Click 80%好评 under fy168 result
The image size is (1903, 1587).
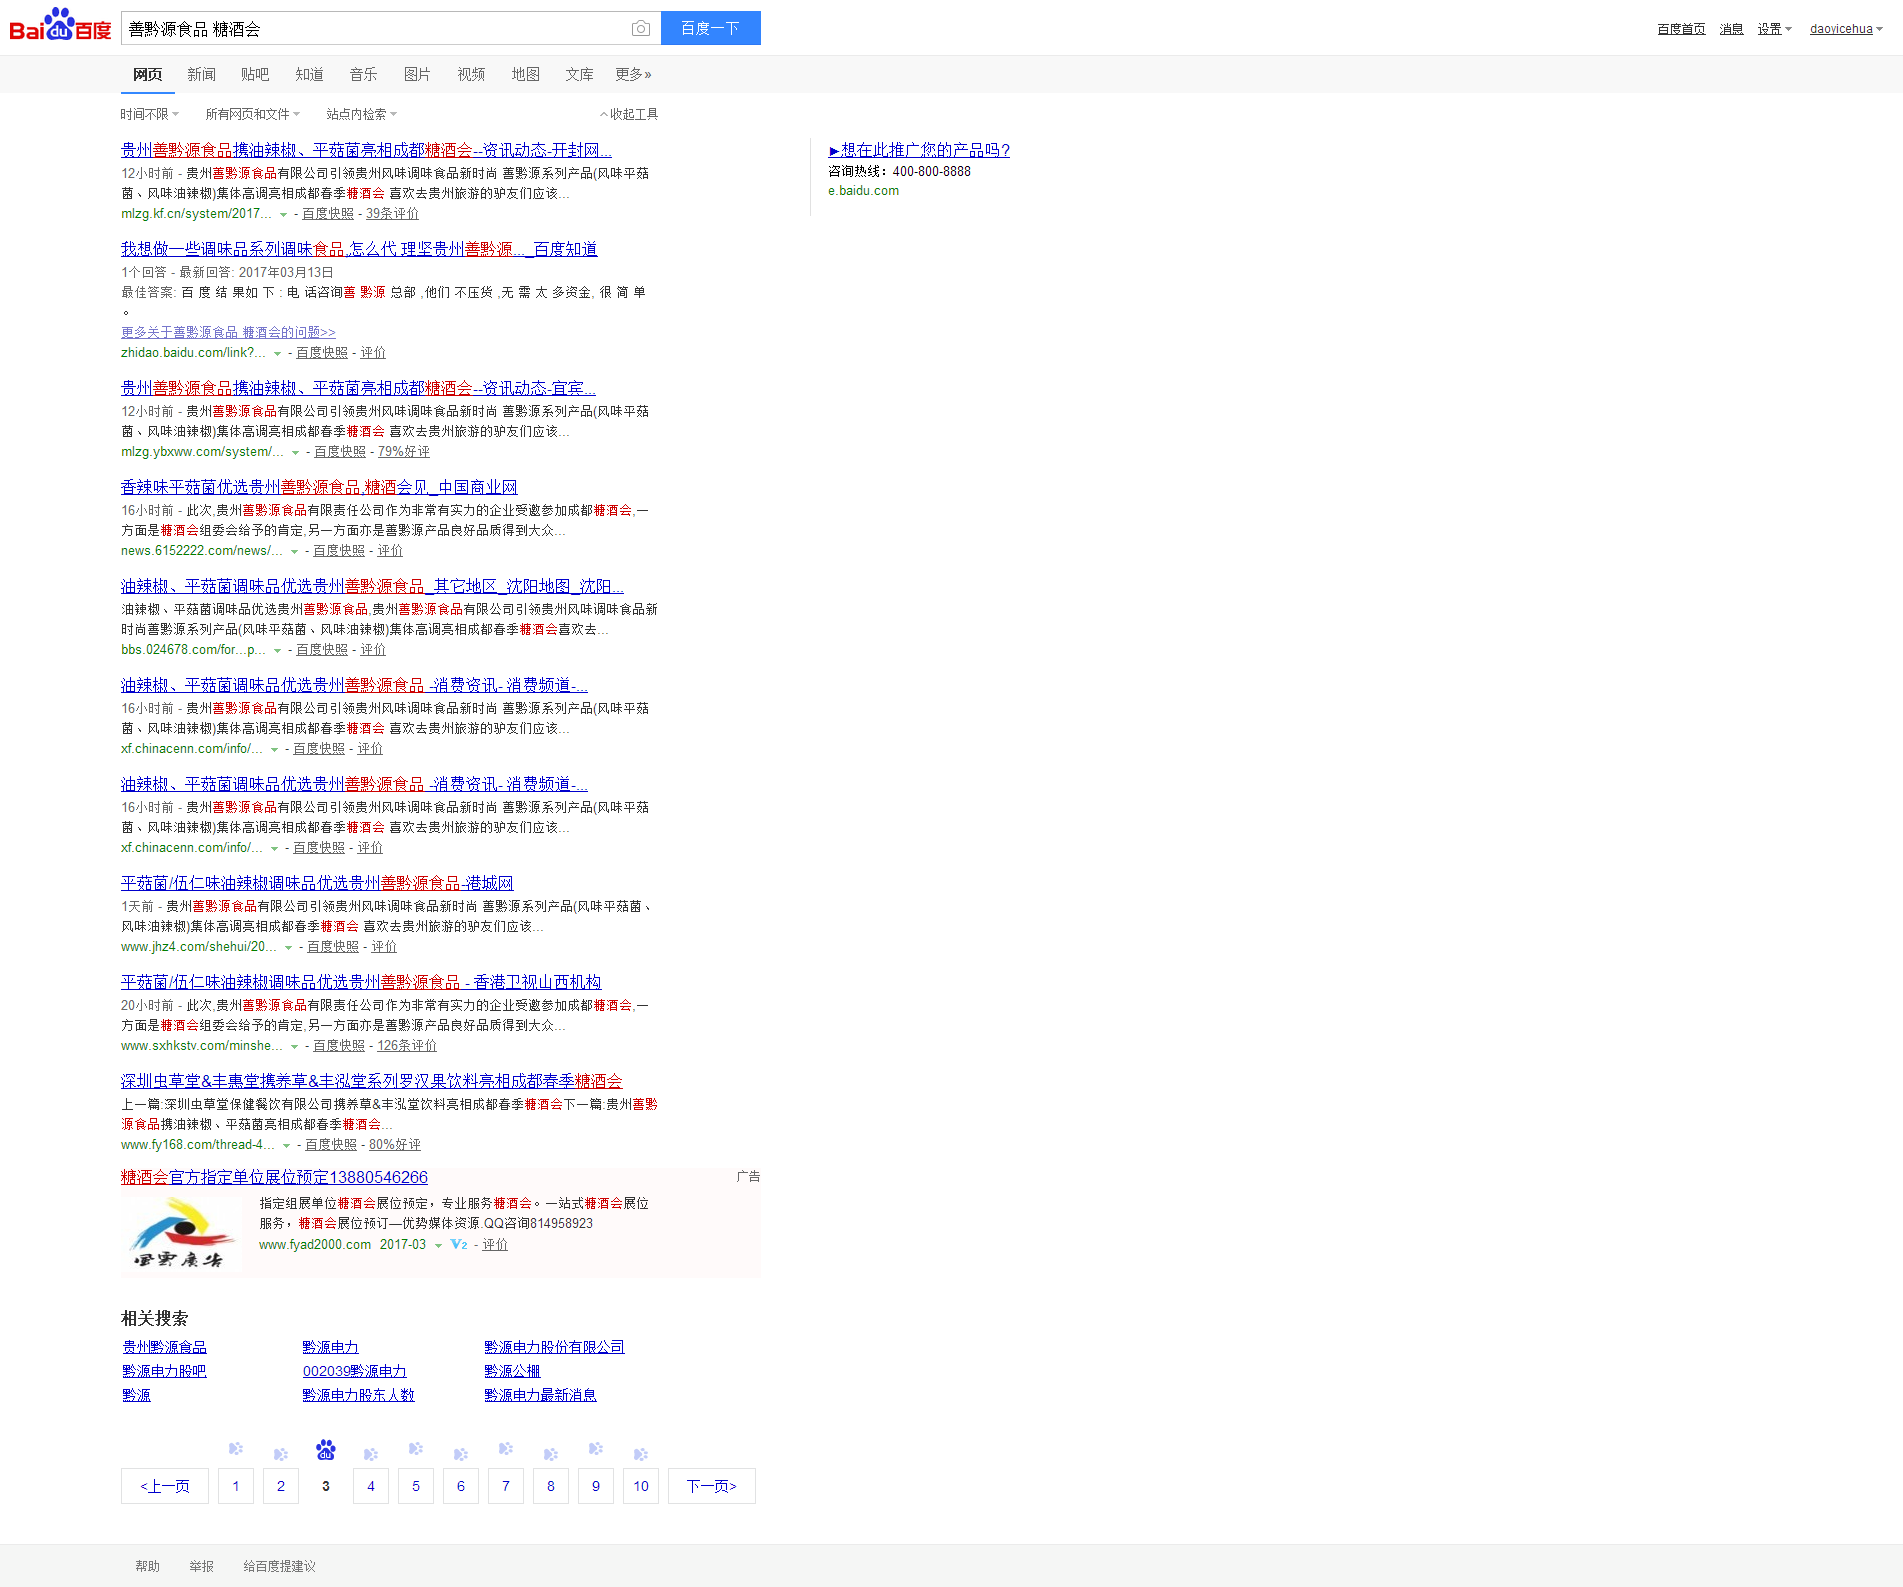(x=395, y=1145)
